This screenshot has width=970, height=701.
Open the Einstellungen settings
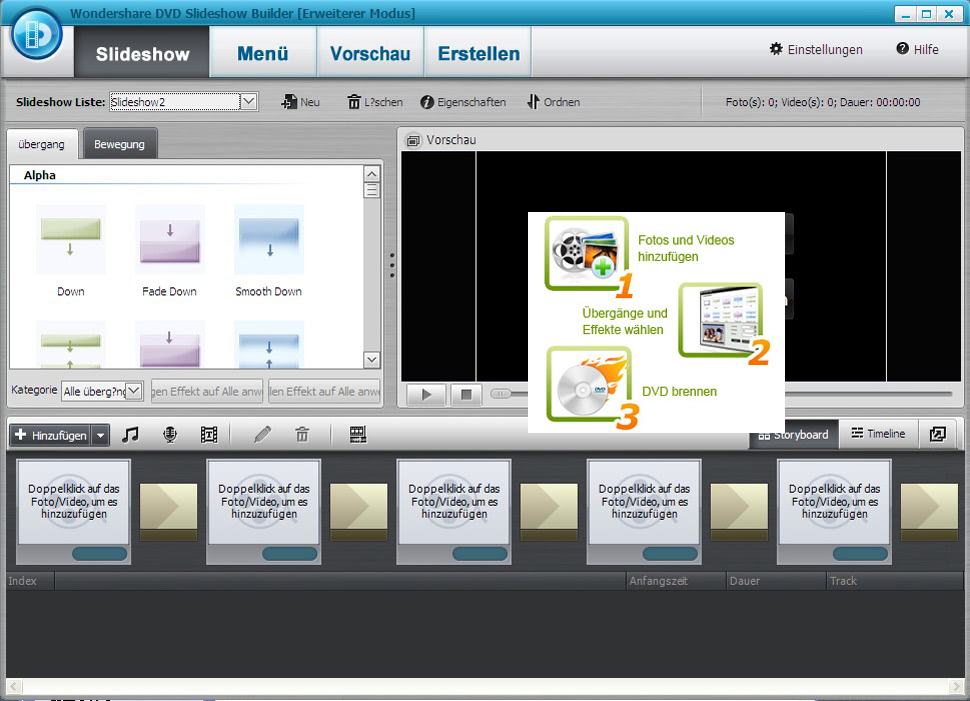(x=815, y=48)
